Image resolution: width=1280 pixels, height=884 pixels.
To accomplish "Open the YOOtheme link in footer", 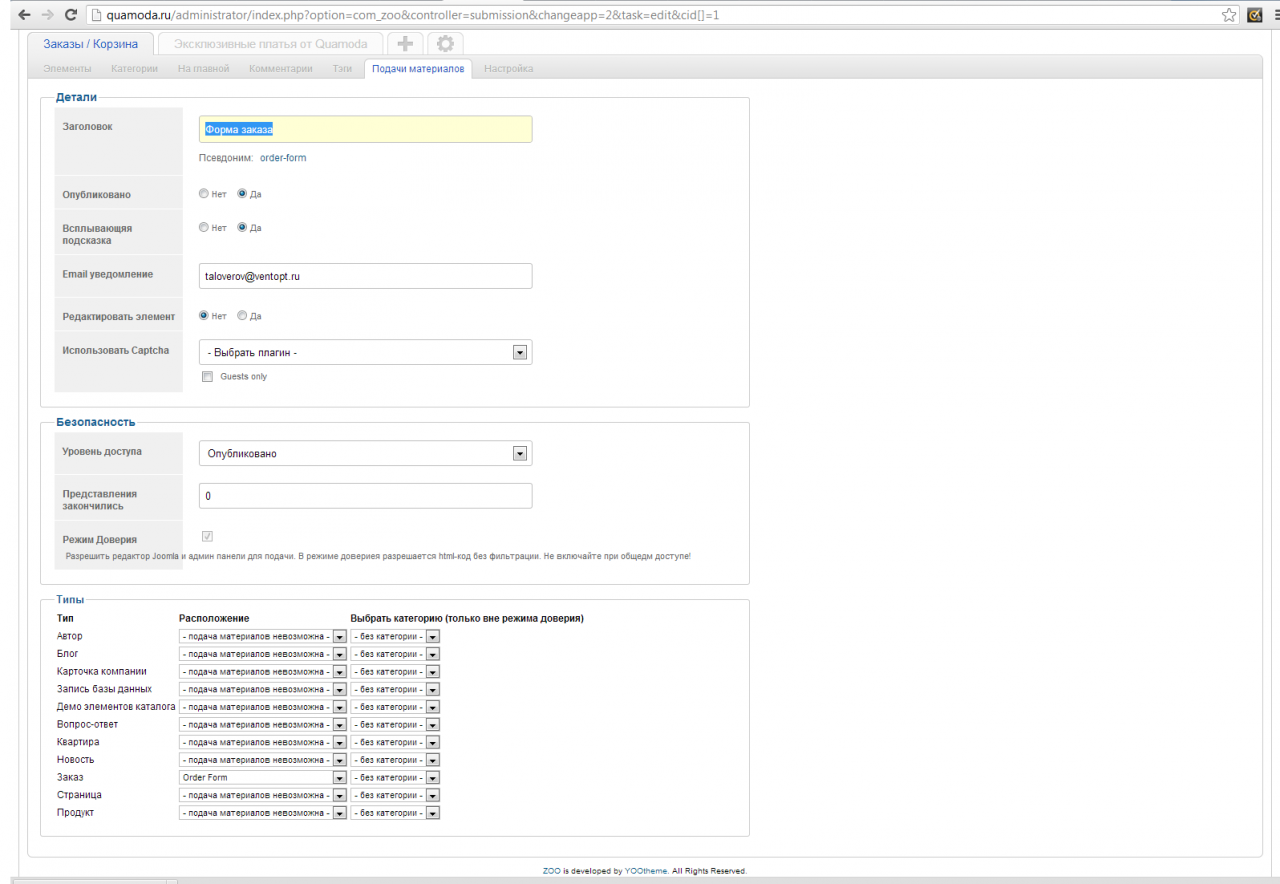I will coord(645,871).
